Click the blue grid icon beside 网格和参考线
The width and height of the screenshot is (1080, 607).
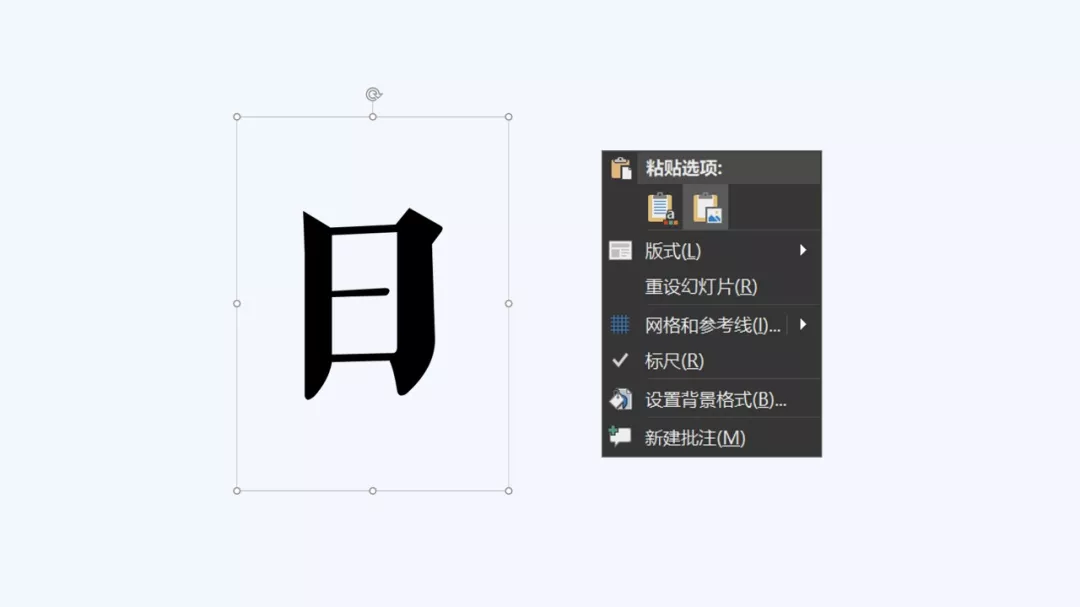[620, 325]
